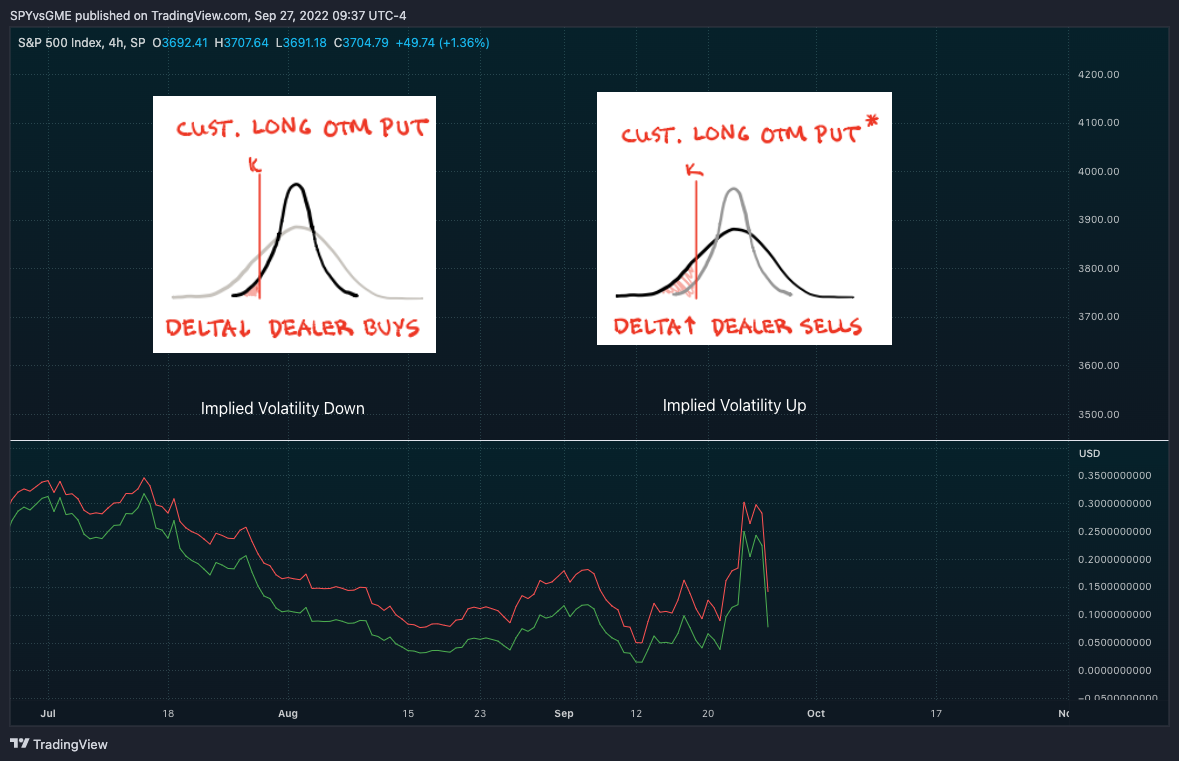Click the TradingView logo icon
Viewport: 1179px width, 761px height.
[x=20, y=744]
